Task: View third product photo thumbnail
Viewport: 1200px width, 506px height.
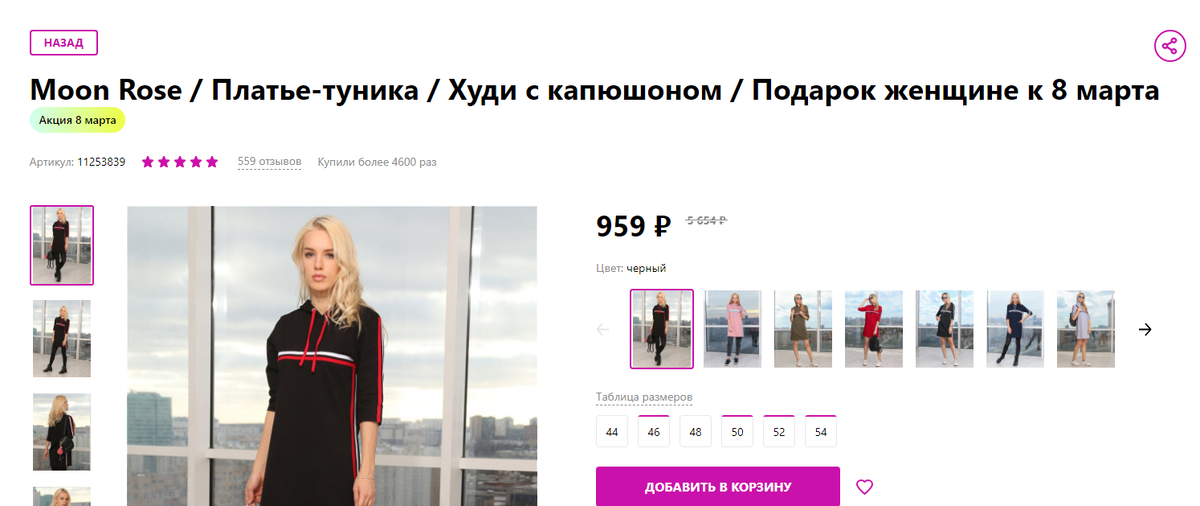Action: pos(62,432)
